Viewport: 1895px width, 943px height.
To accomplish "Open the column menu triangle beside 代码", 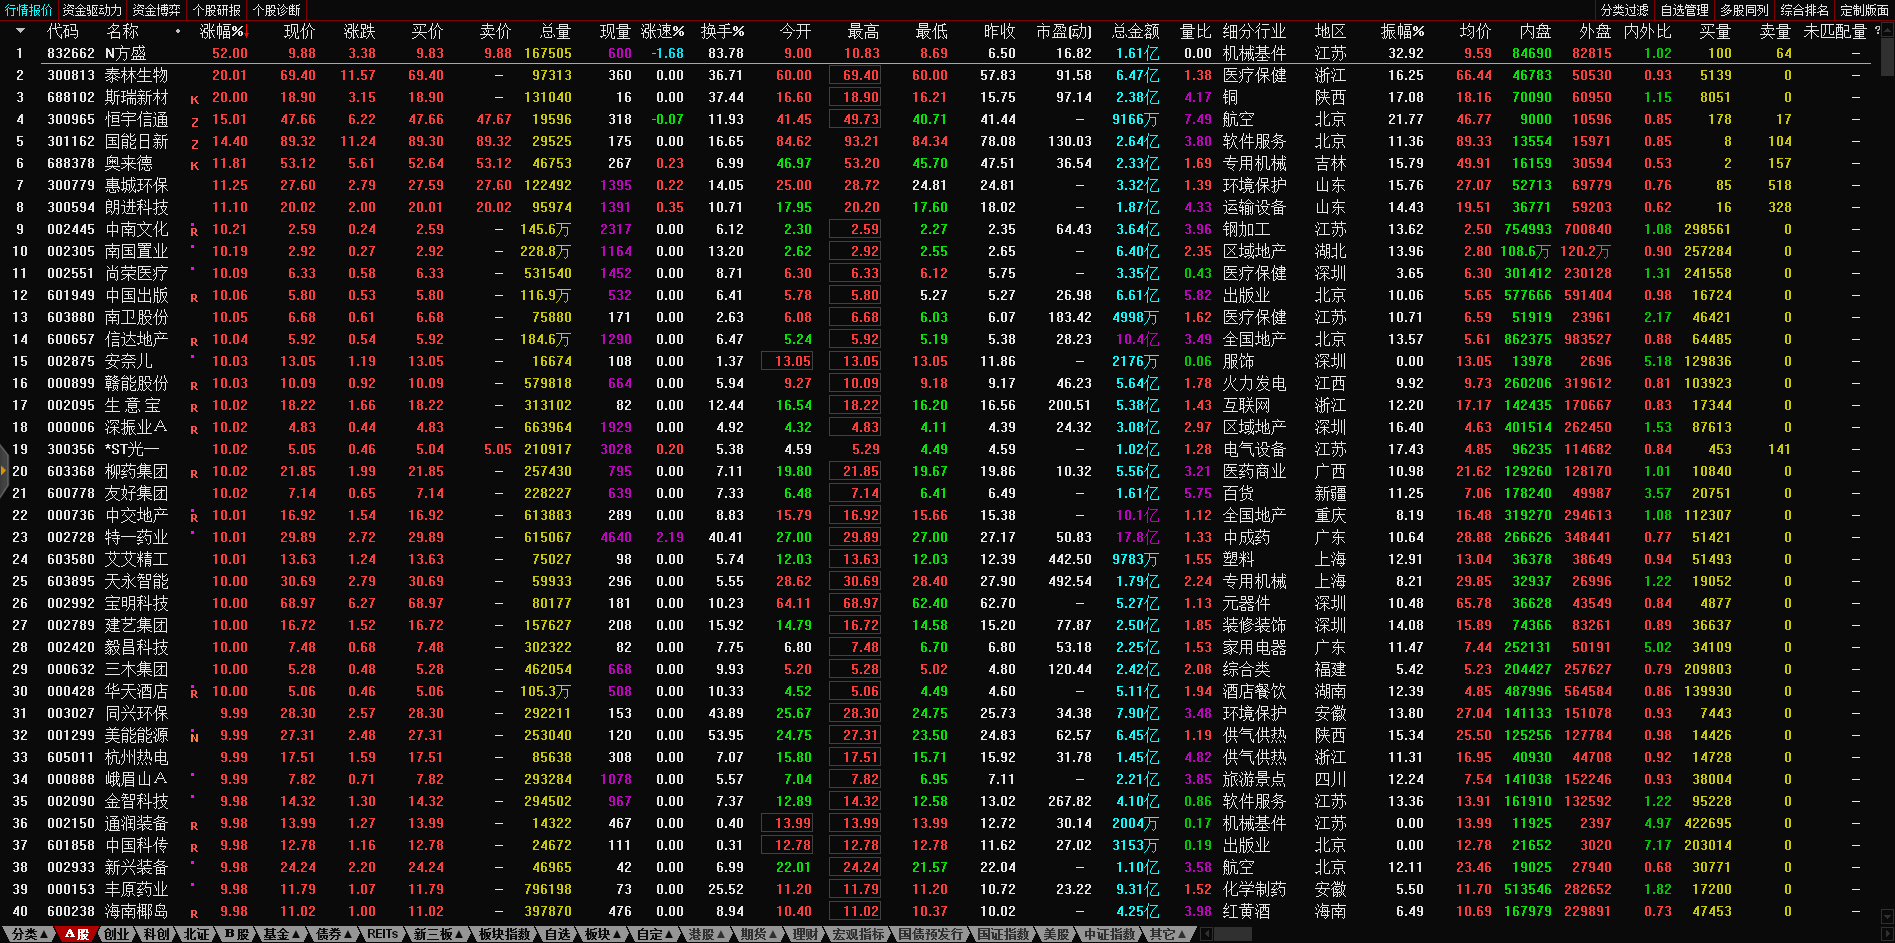I will [20, 31].
